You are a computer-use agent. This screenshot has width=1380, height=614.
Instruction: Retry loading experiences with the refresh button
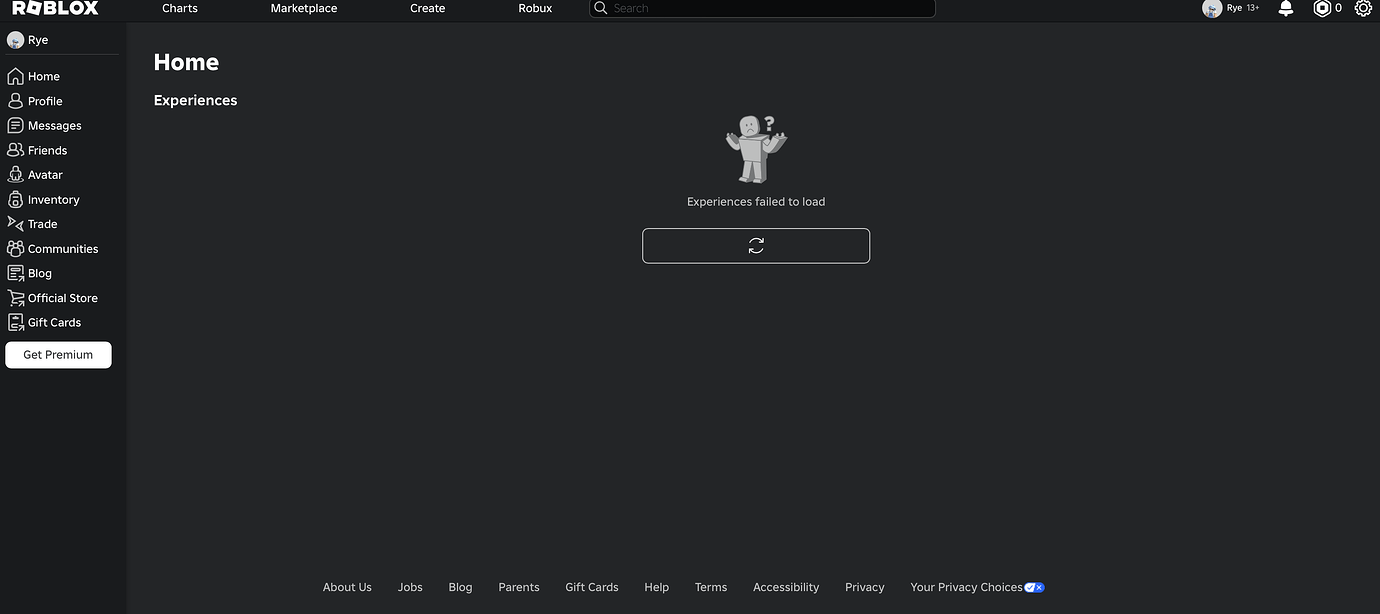coord(756,245)
